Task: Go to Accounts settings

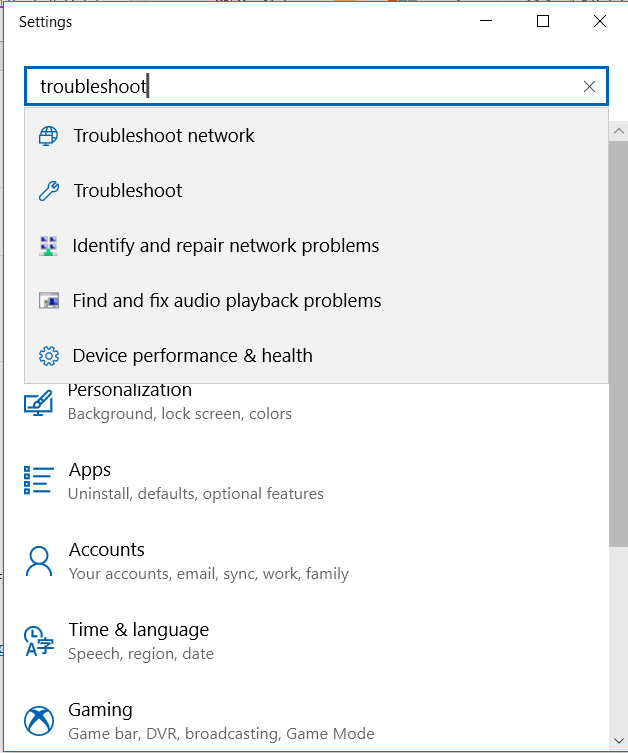Action: [x=186, y=561]
